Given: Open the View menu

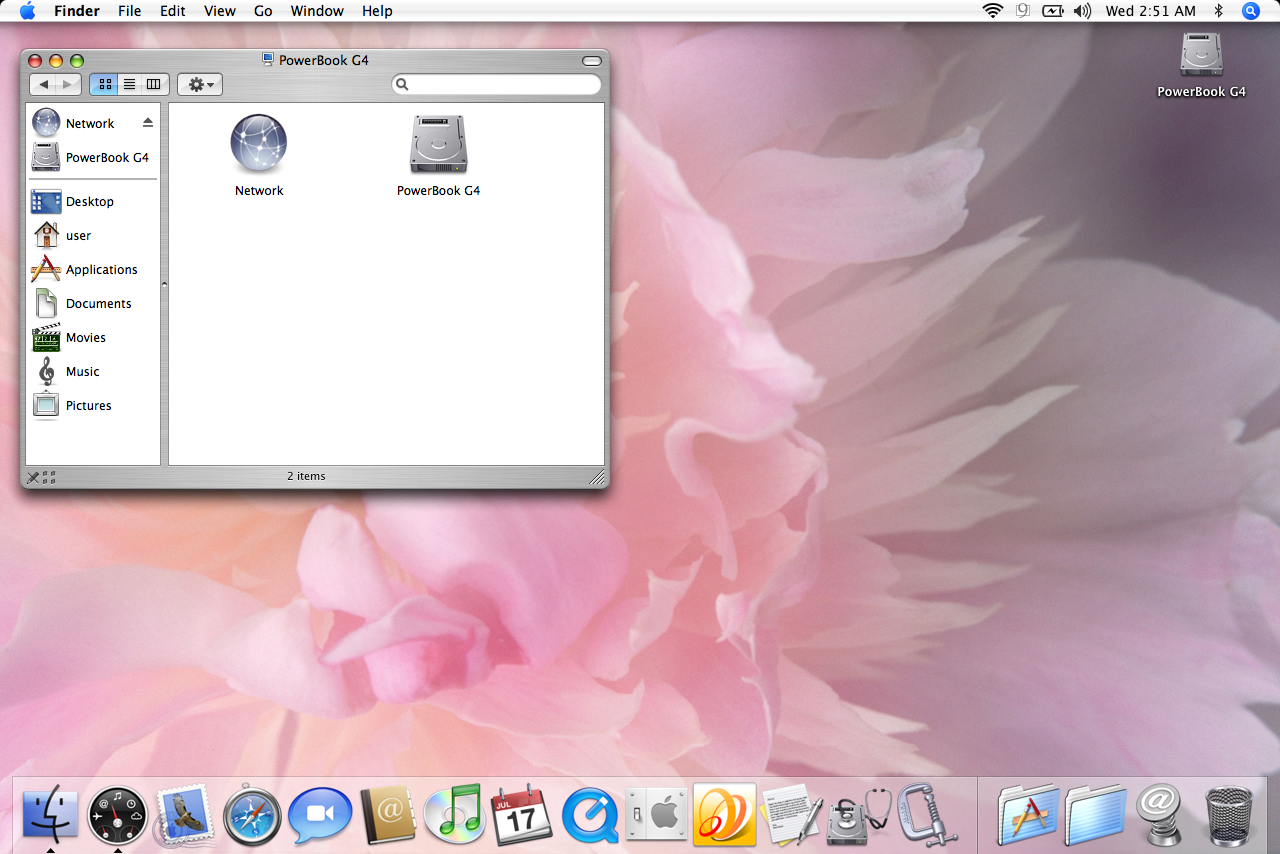Looking at the screenshot, I should 220,11.
